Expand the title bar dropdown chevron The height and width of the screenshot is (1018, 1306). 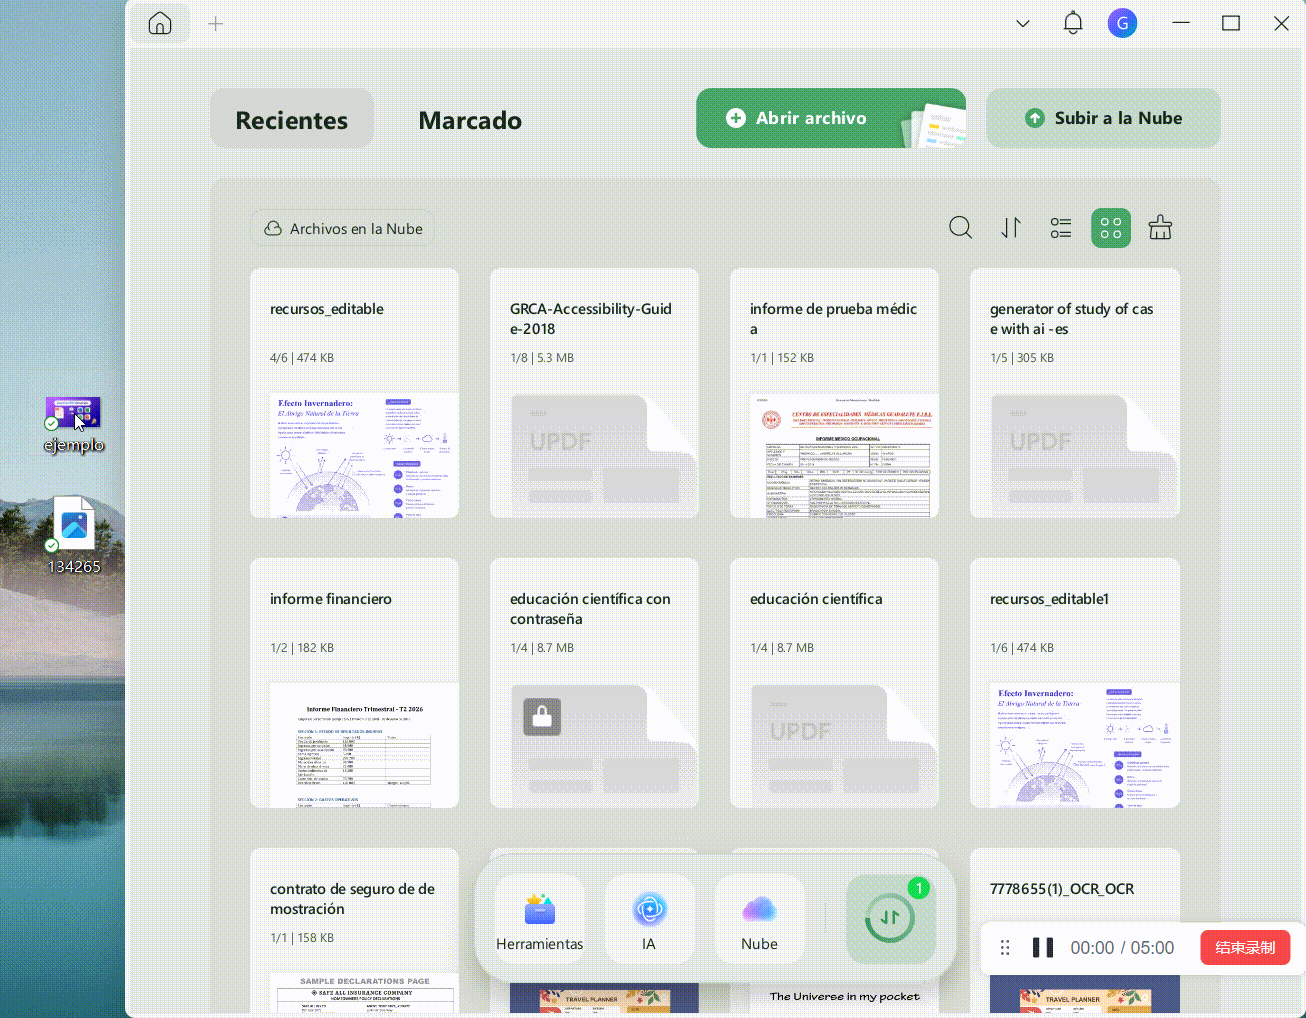1023,24
